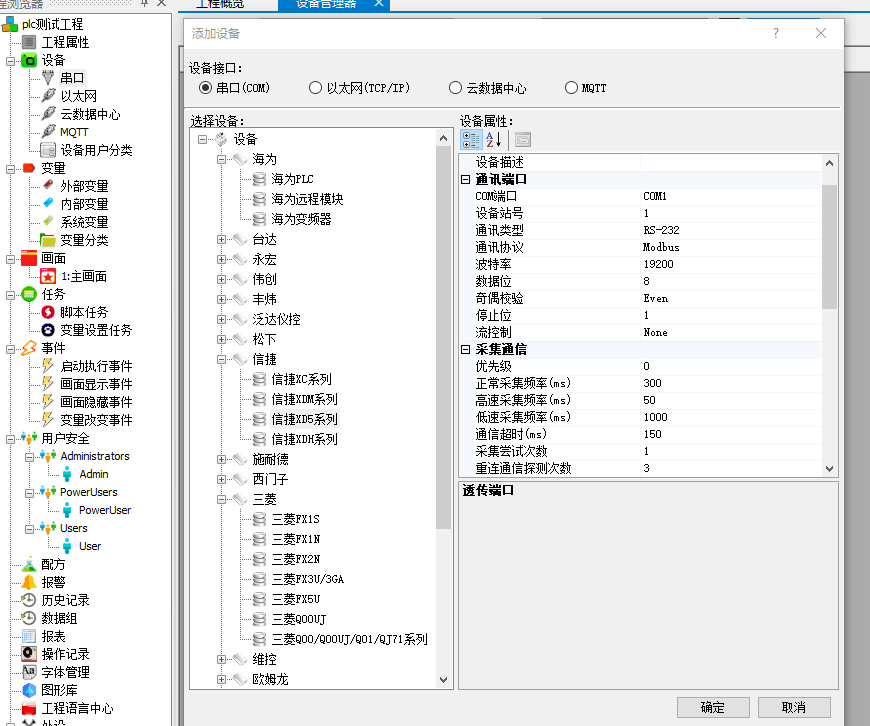Click the 三菱FX5U device icon

coord(259,599)
